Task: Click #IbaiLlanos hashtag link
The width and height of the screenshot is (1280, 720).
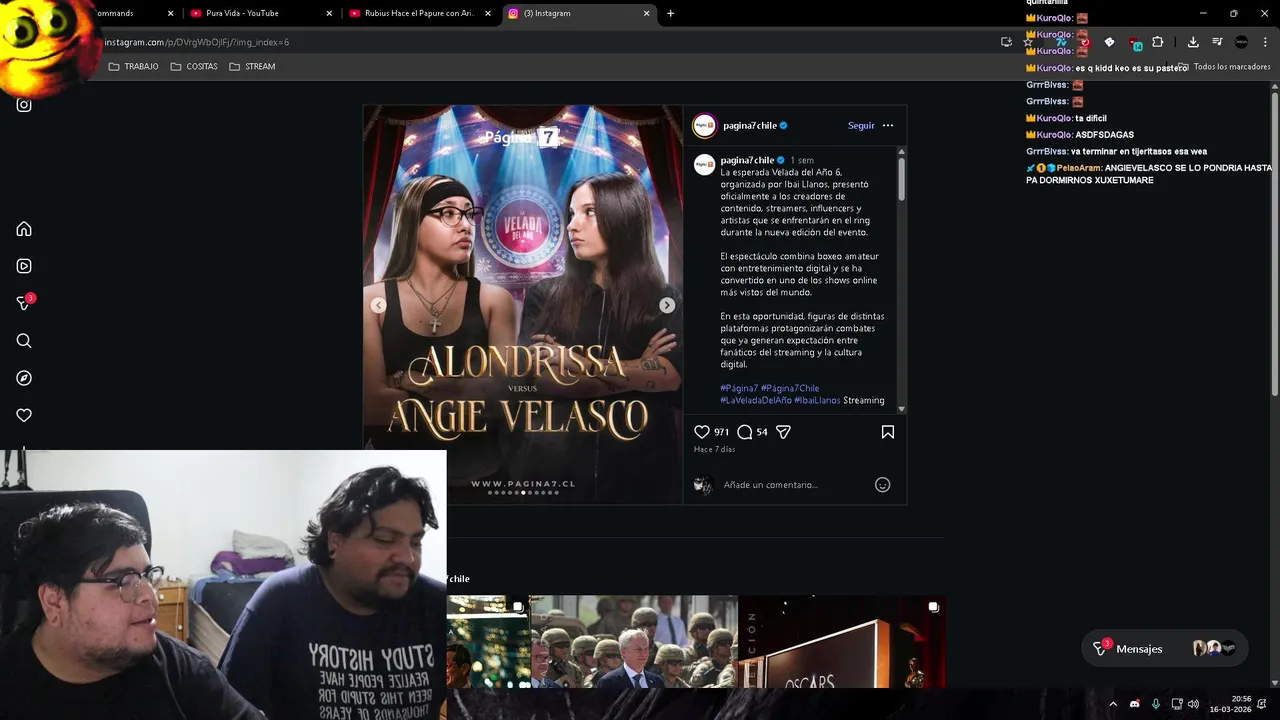Action: pos(817,400)
